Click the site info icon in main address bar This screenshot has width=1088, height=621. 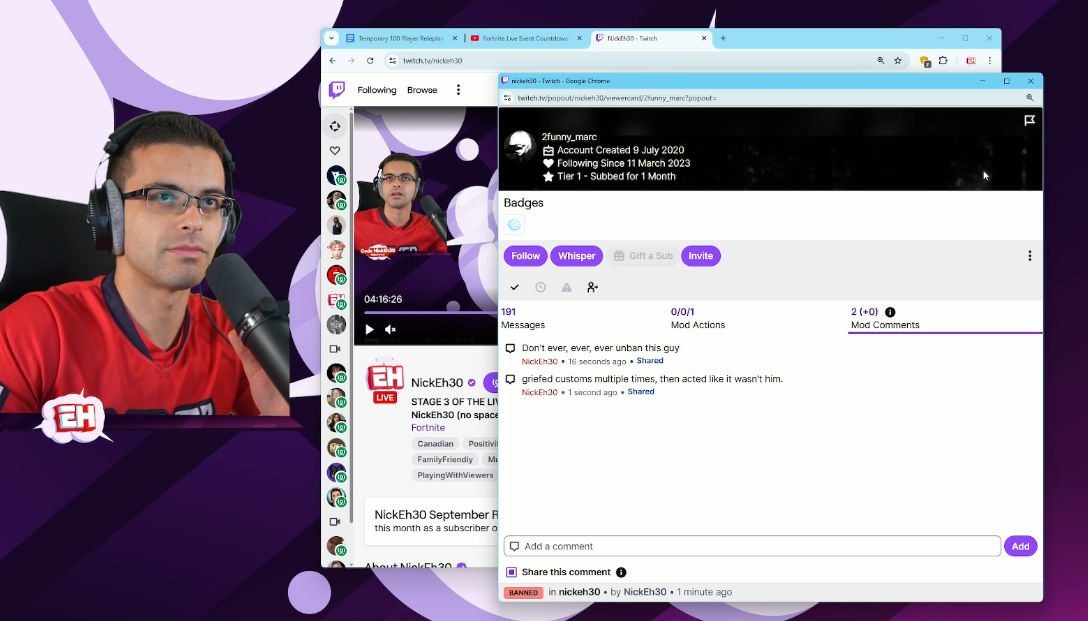click(x=392, y=60)
